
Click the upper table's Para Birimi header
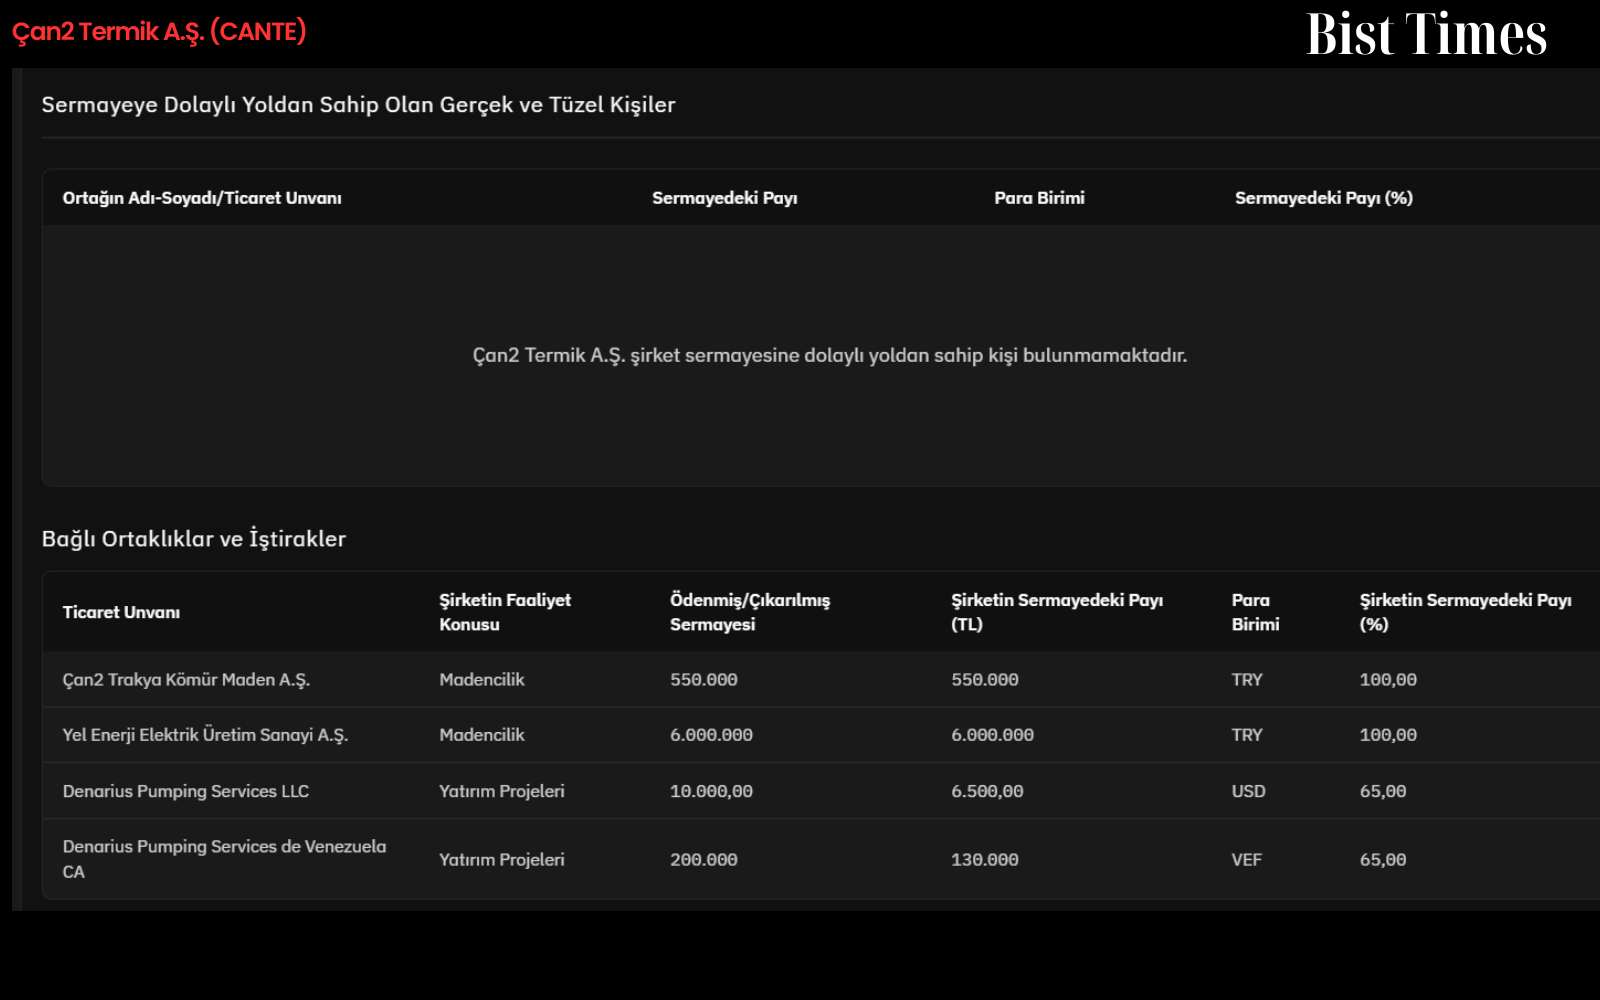(x=1039, y=198)
